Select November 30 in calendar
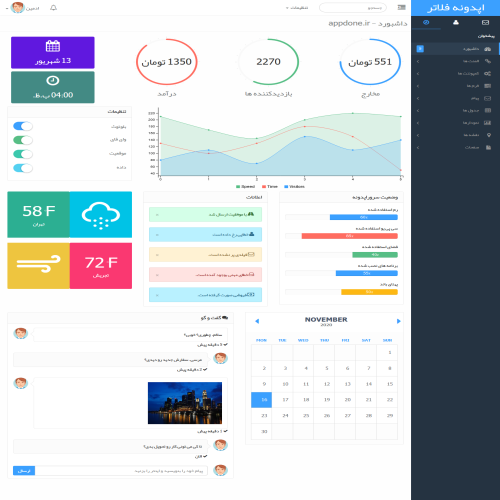Screen dimensions: 500x500 pyautogui.click(x=262, y=432)
